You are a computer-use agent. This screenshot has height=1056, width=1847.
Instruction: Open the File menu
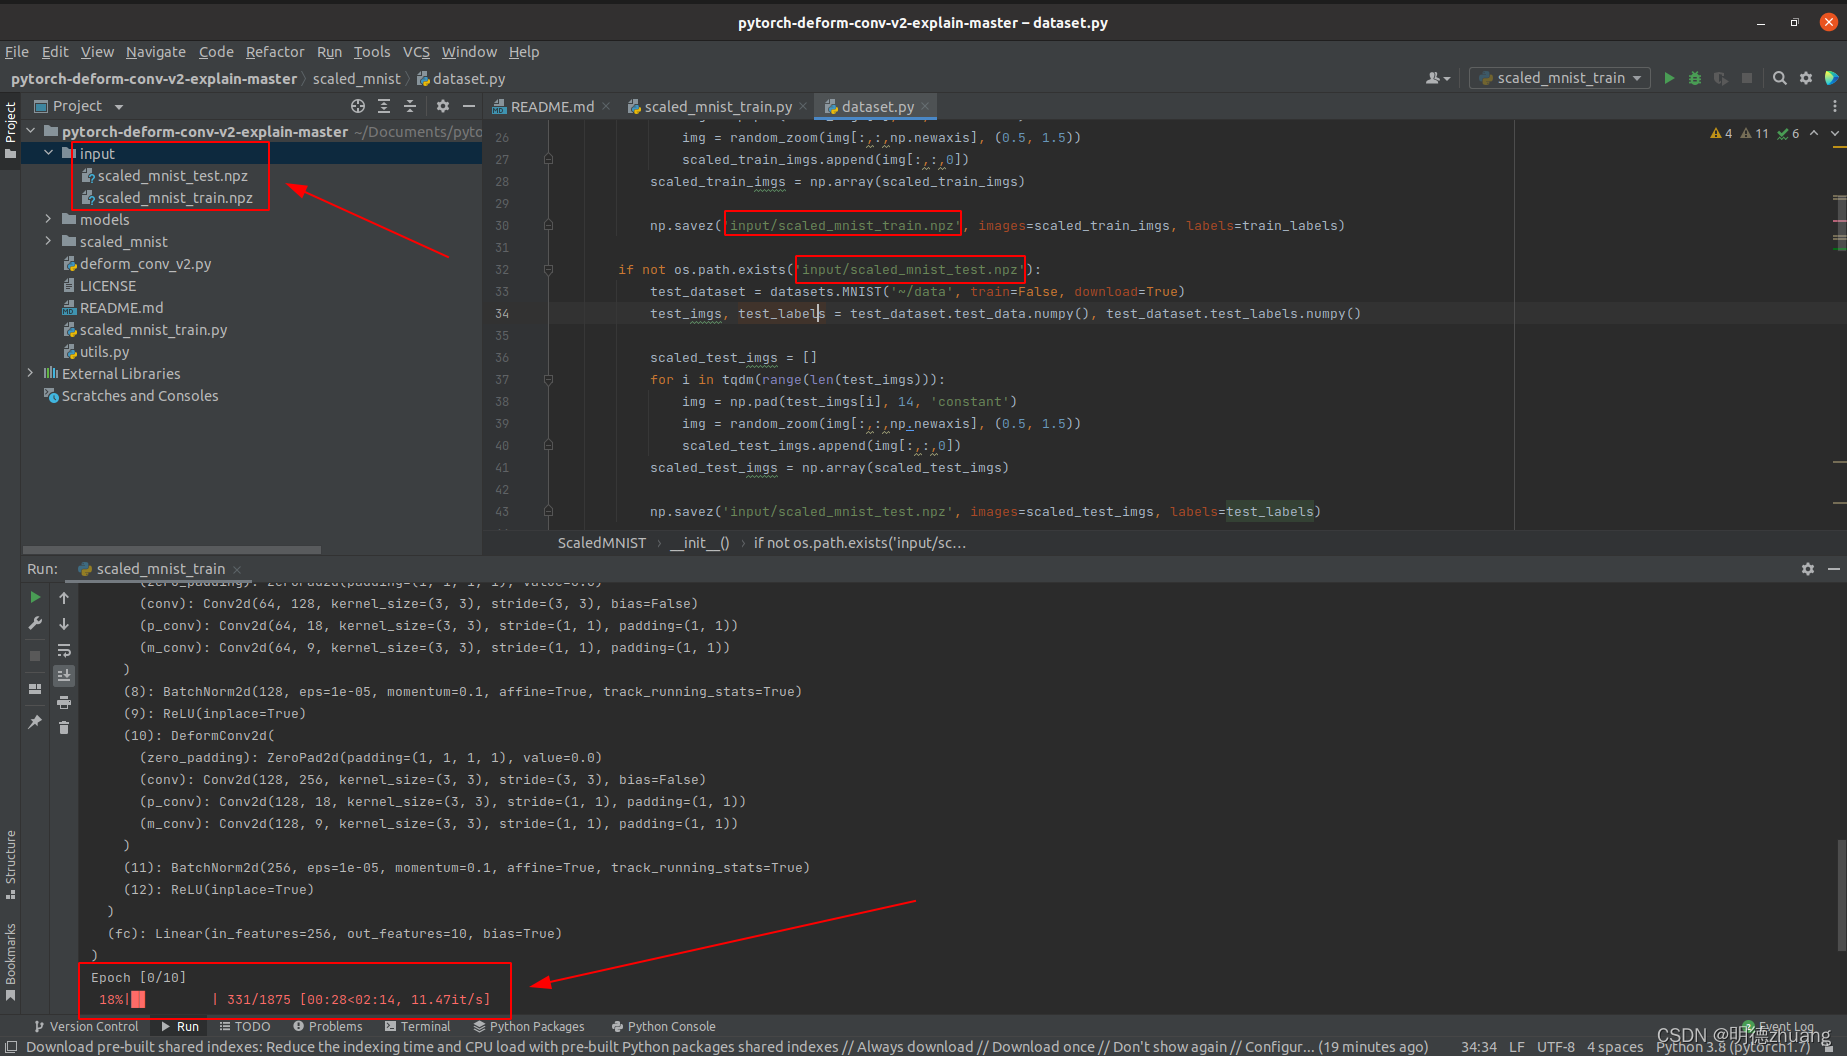[x=17, y=52]
